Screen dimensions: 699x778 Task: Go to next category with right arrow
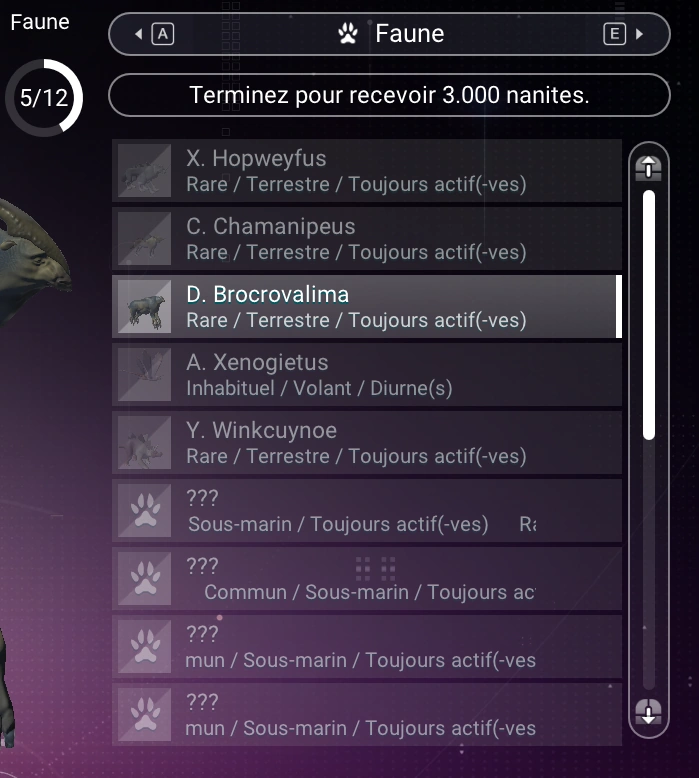pos(639,34)
